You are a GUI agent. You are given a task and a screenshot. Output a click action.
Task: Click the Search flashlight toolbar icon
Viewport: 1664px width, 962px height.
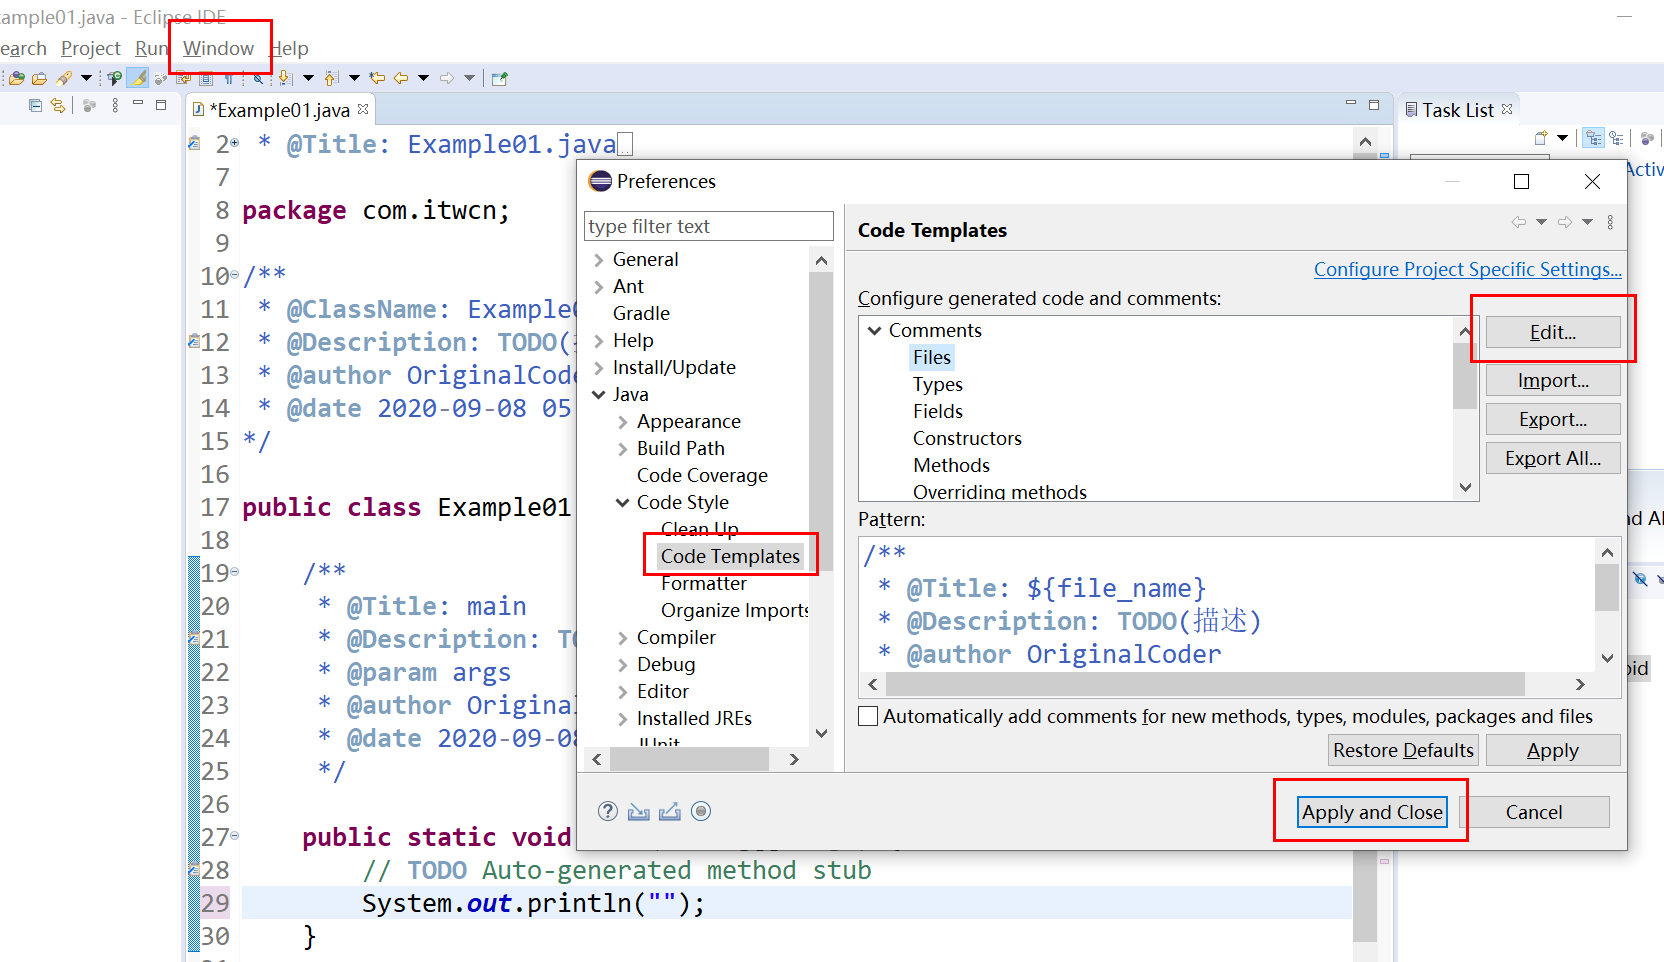[64, 78]
